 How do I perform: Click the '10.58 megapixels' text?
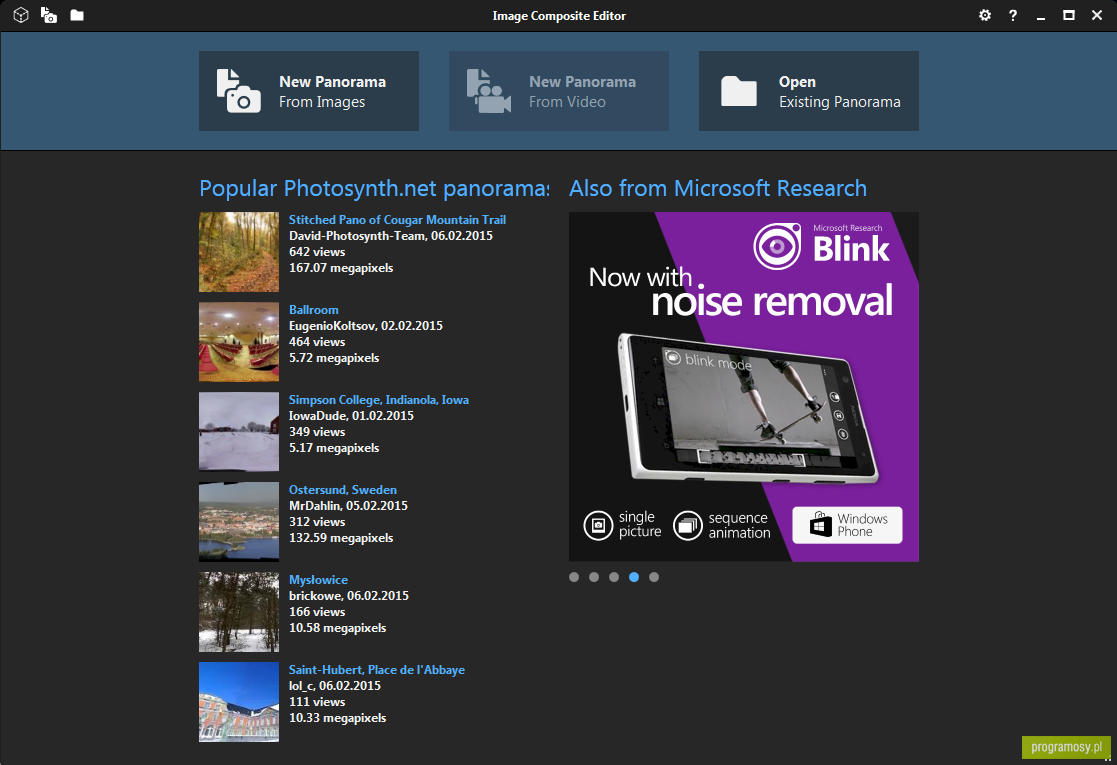338,628
